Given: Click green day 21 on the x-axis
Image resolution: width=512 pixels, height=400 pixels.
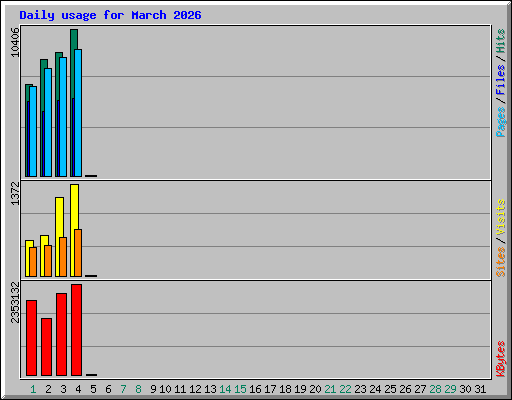Looking at the screenshot, I should click(x=330, y=389).
